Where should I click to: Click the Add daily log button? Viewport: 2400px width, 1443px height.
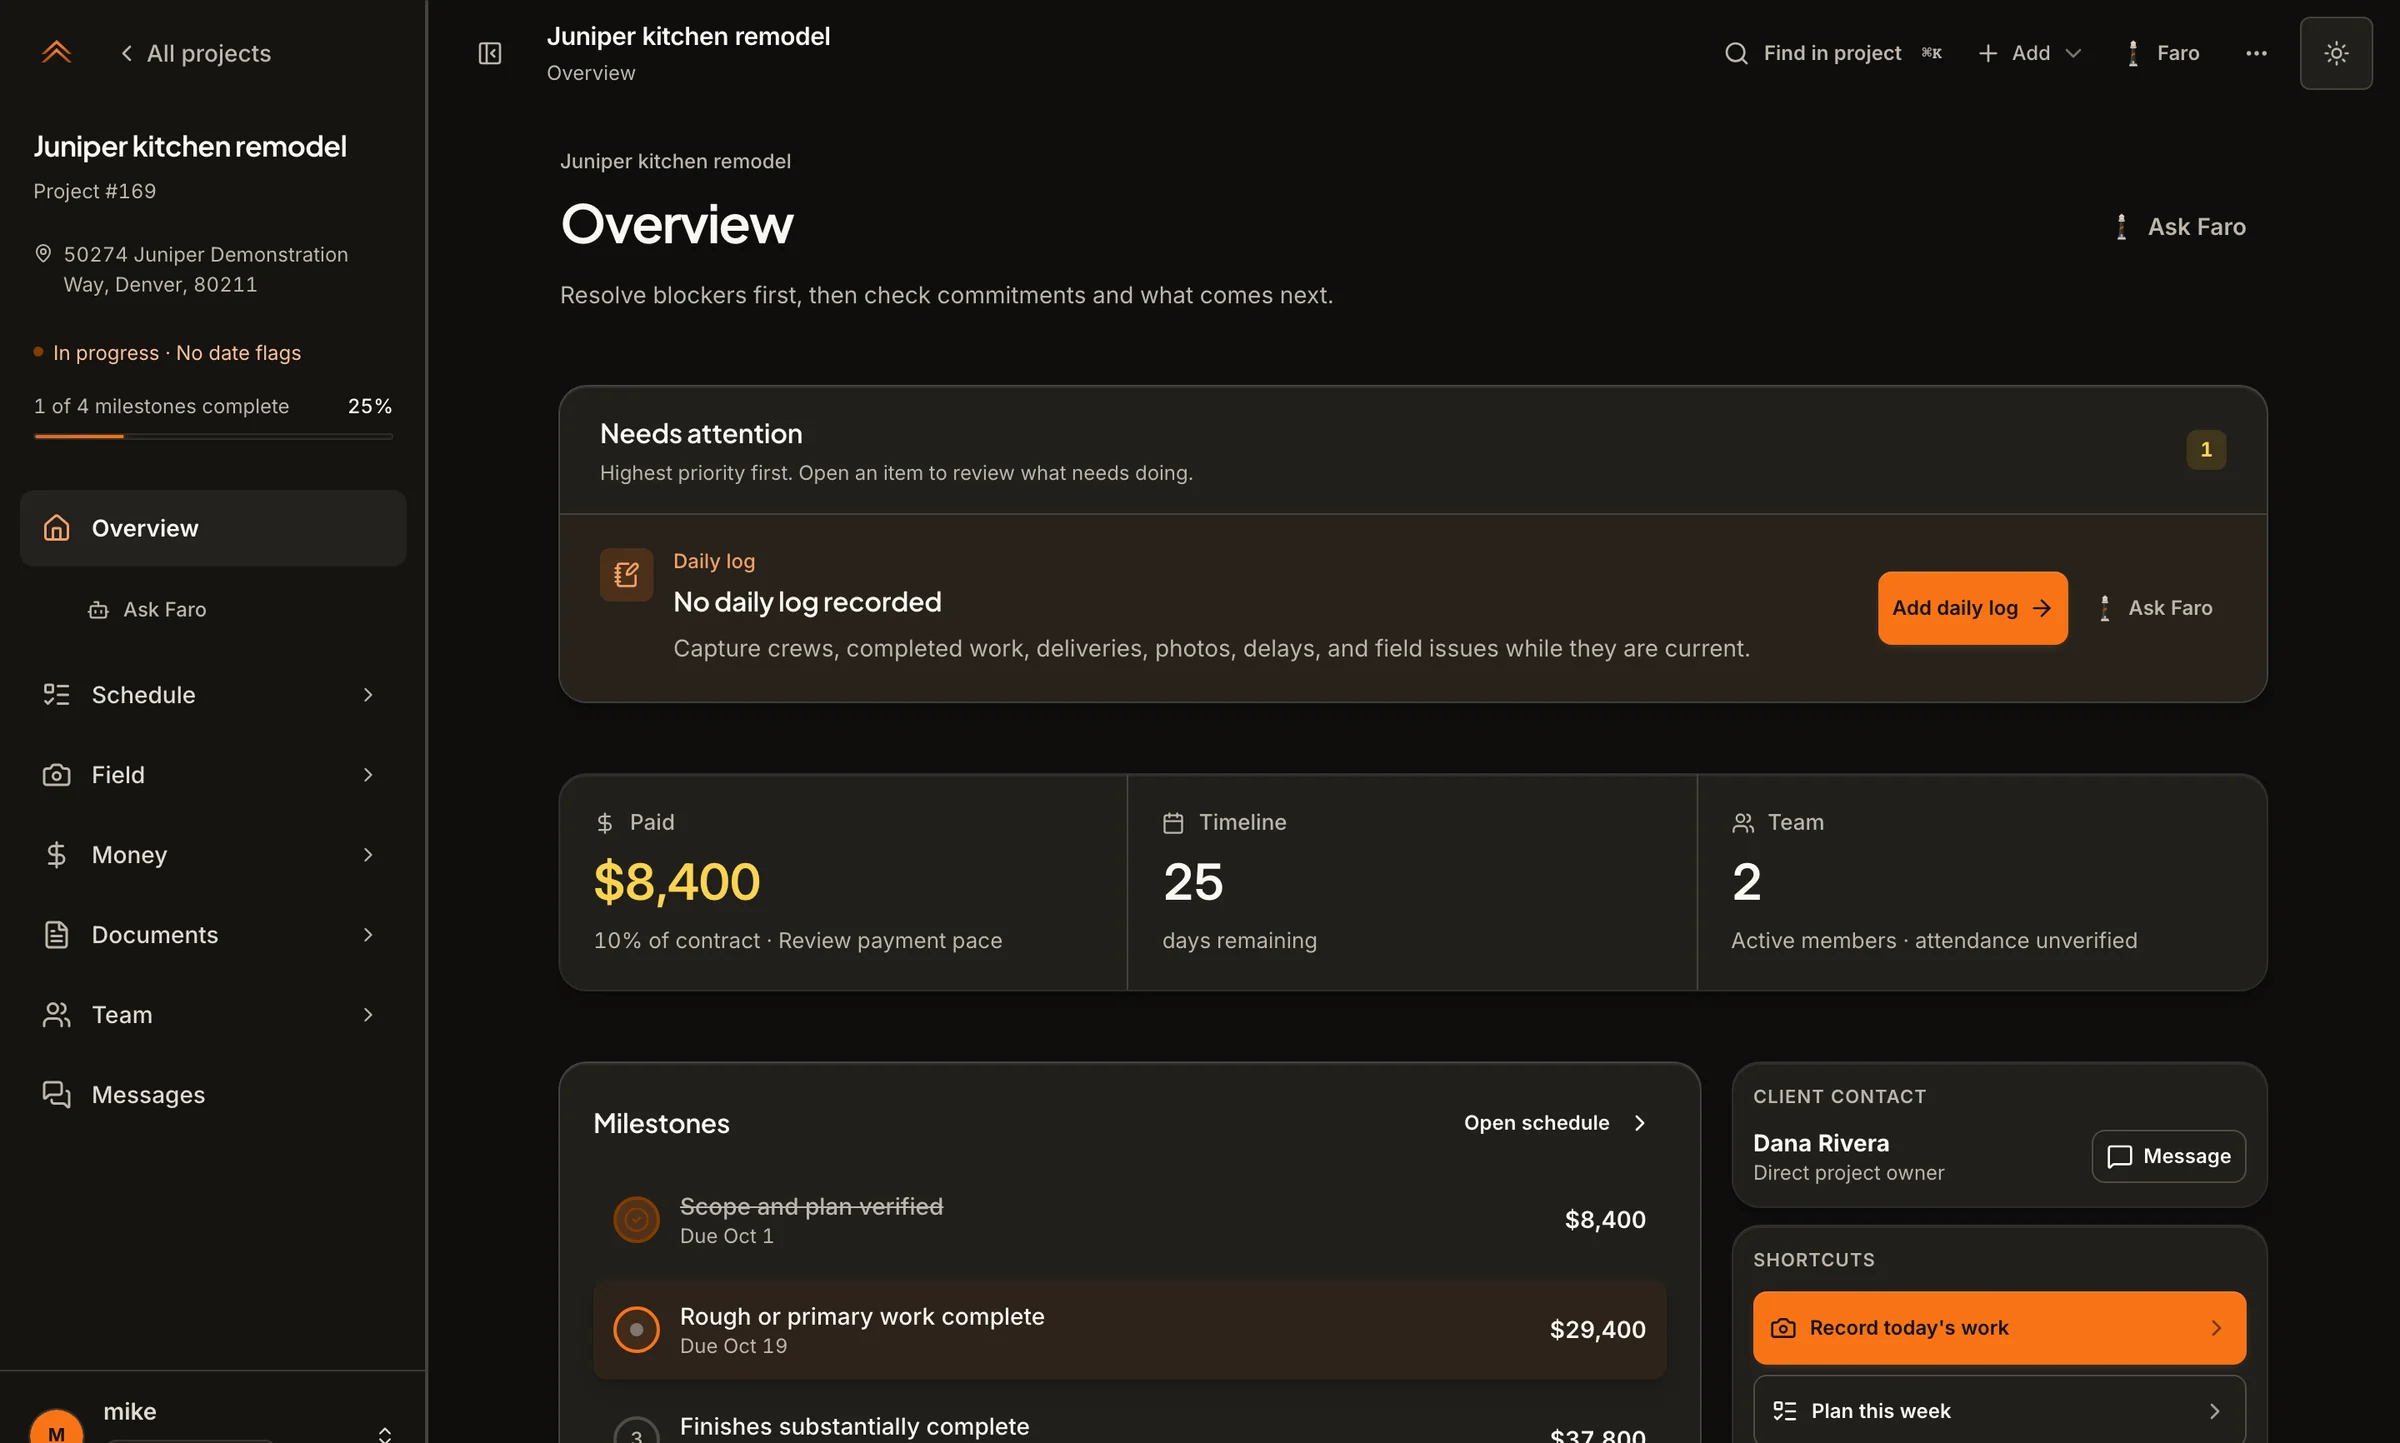1972,608
